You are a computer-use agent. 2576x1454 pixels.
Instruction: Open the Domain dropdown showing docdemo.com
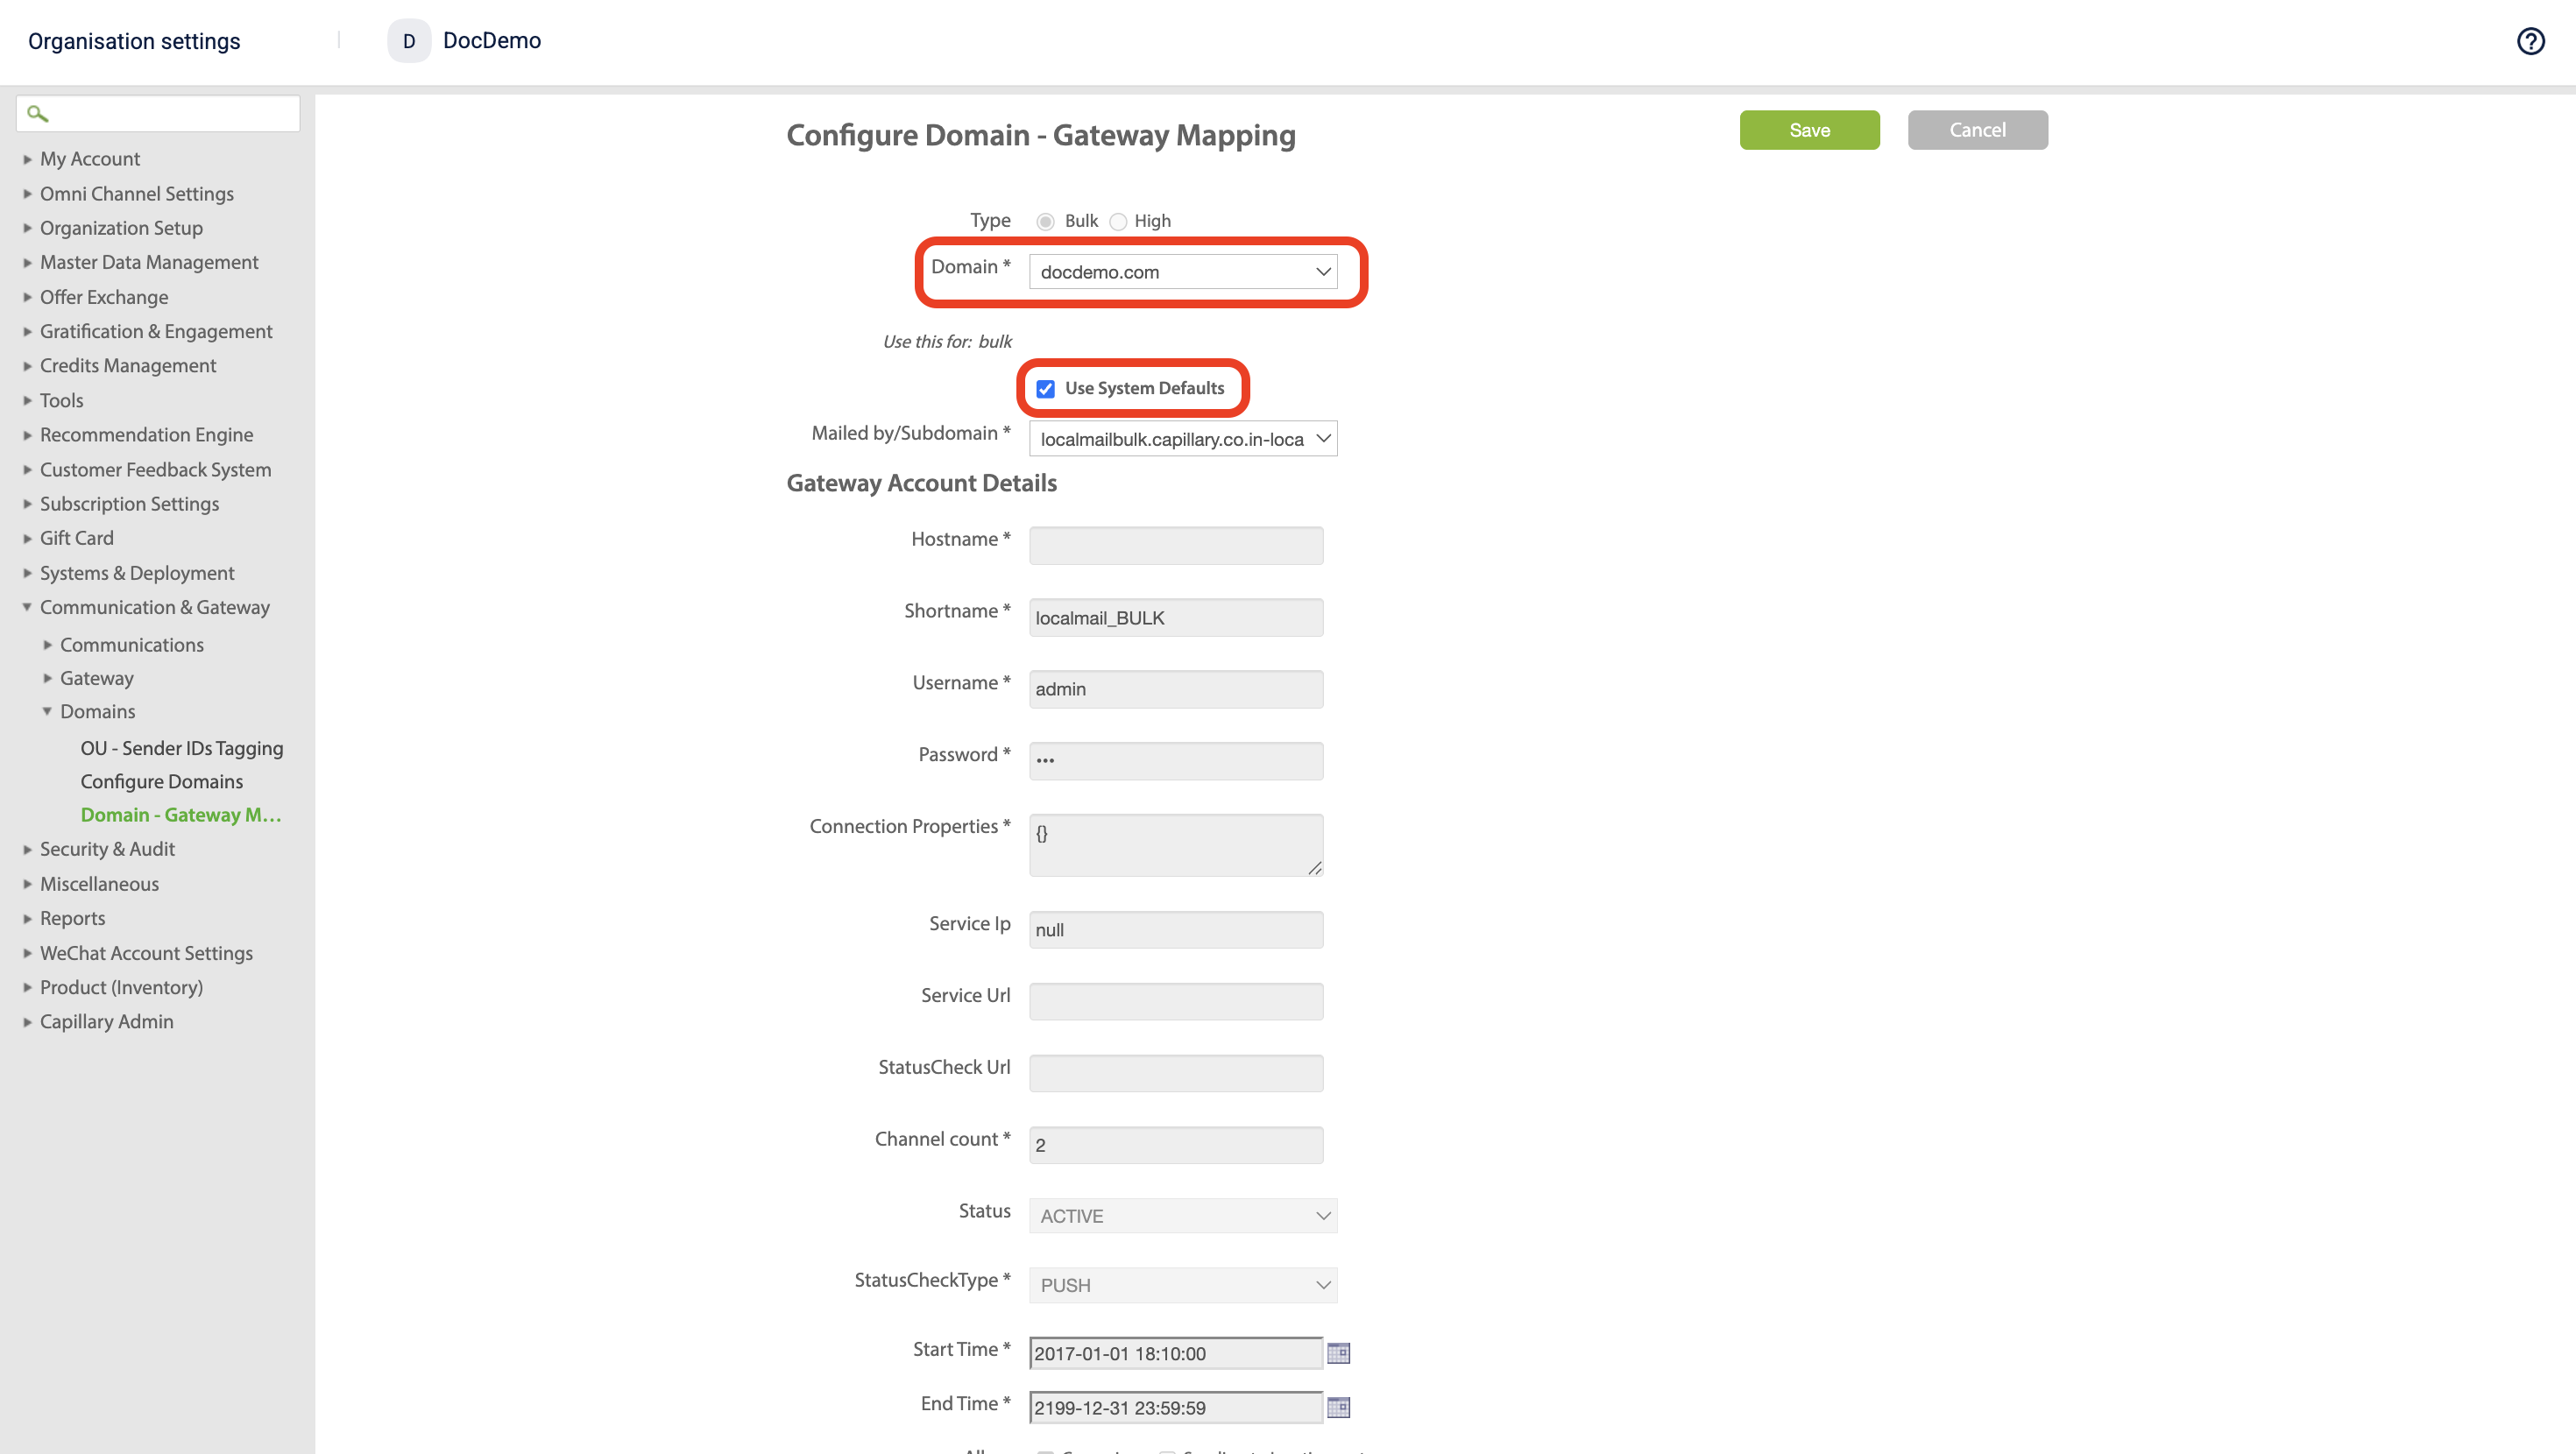[x=1182, y=272]
